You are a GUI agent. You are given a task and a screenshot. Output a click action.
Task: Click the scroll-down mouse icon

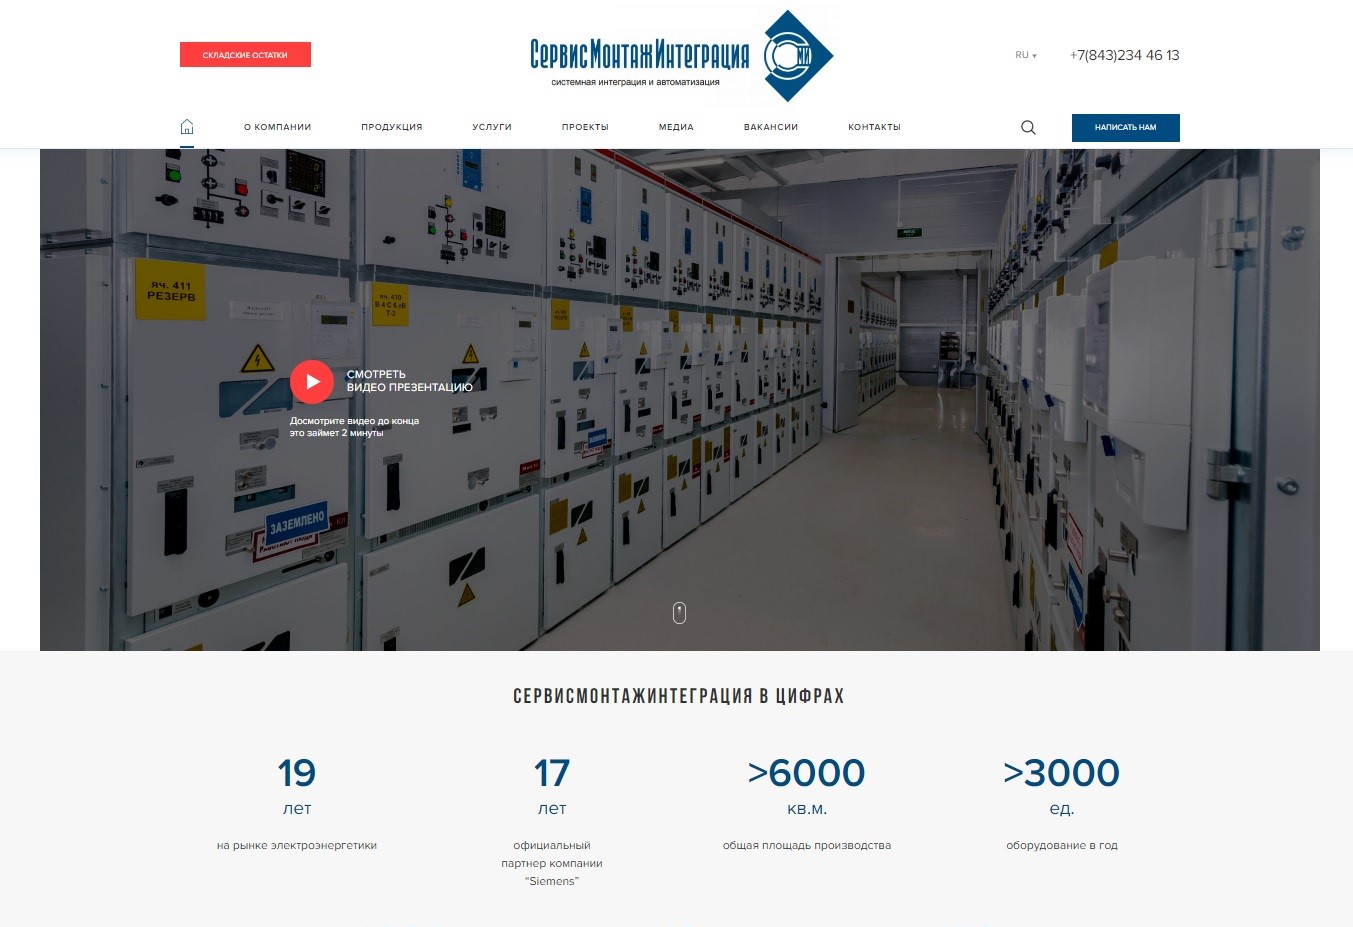679,613
